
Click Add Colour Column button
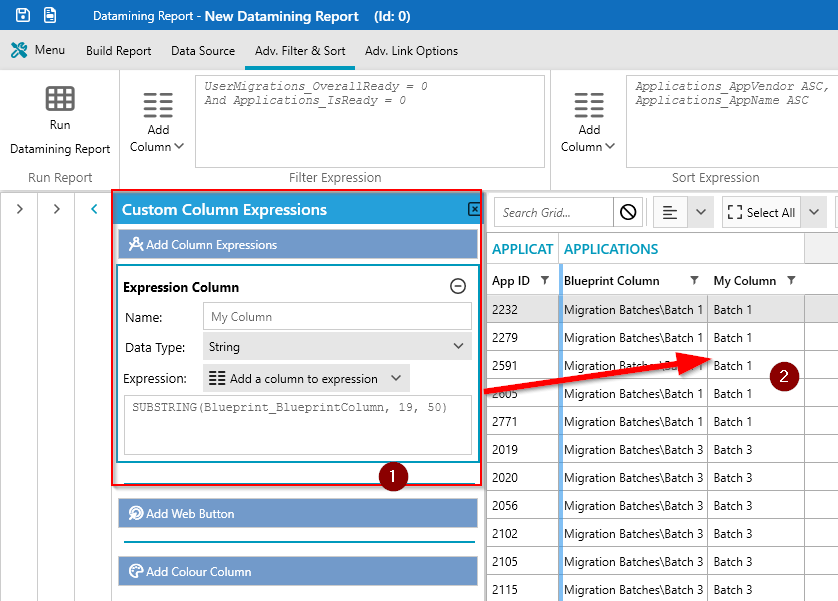tap(298, 571)
